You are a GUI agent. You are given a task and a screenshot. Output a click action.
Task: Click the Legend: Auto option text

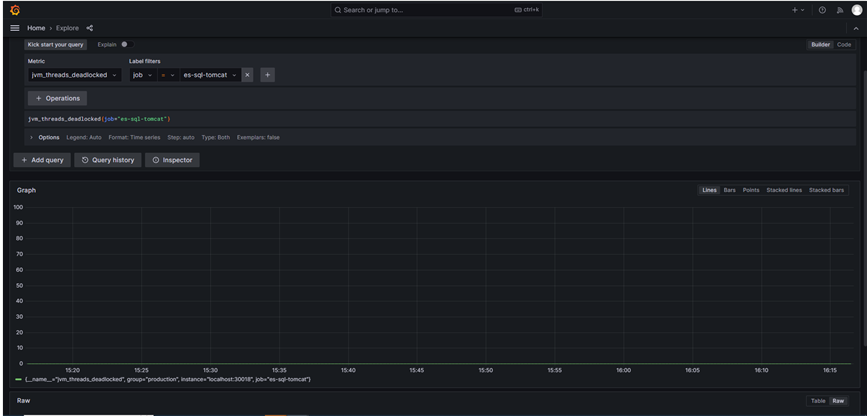click(84, 137)
